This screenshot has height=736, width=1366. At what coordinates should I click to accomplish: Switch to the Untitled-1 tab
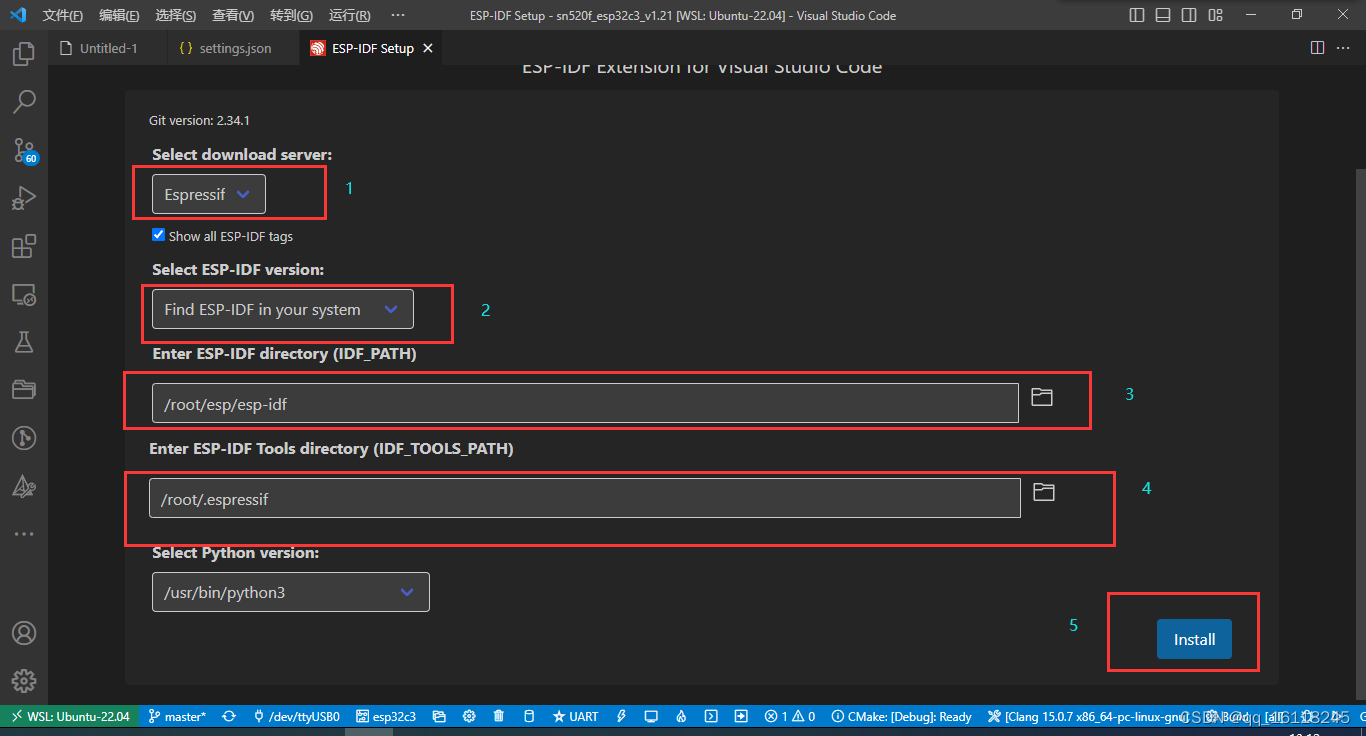(x=108, y=48)
